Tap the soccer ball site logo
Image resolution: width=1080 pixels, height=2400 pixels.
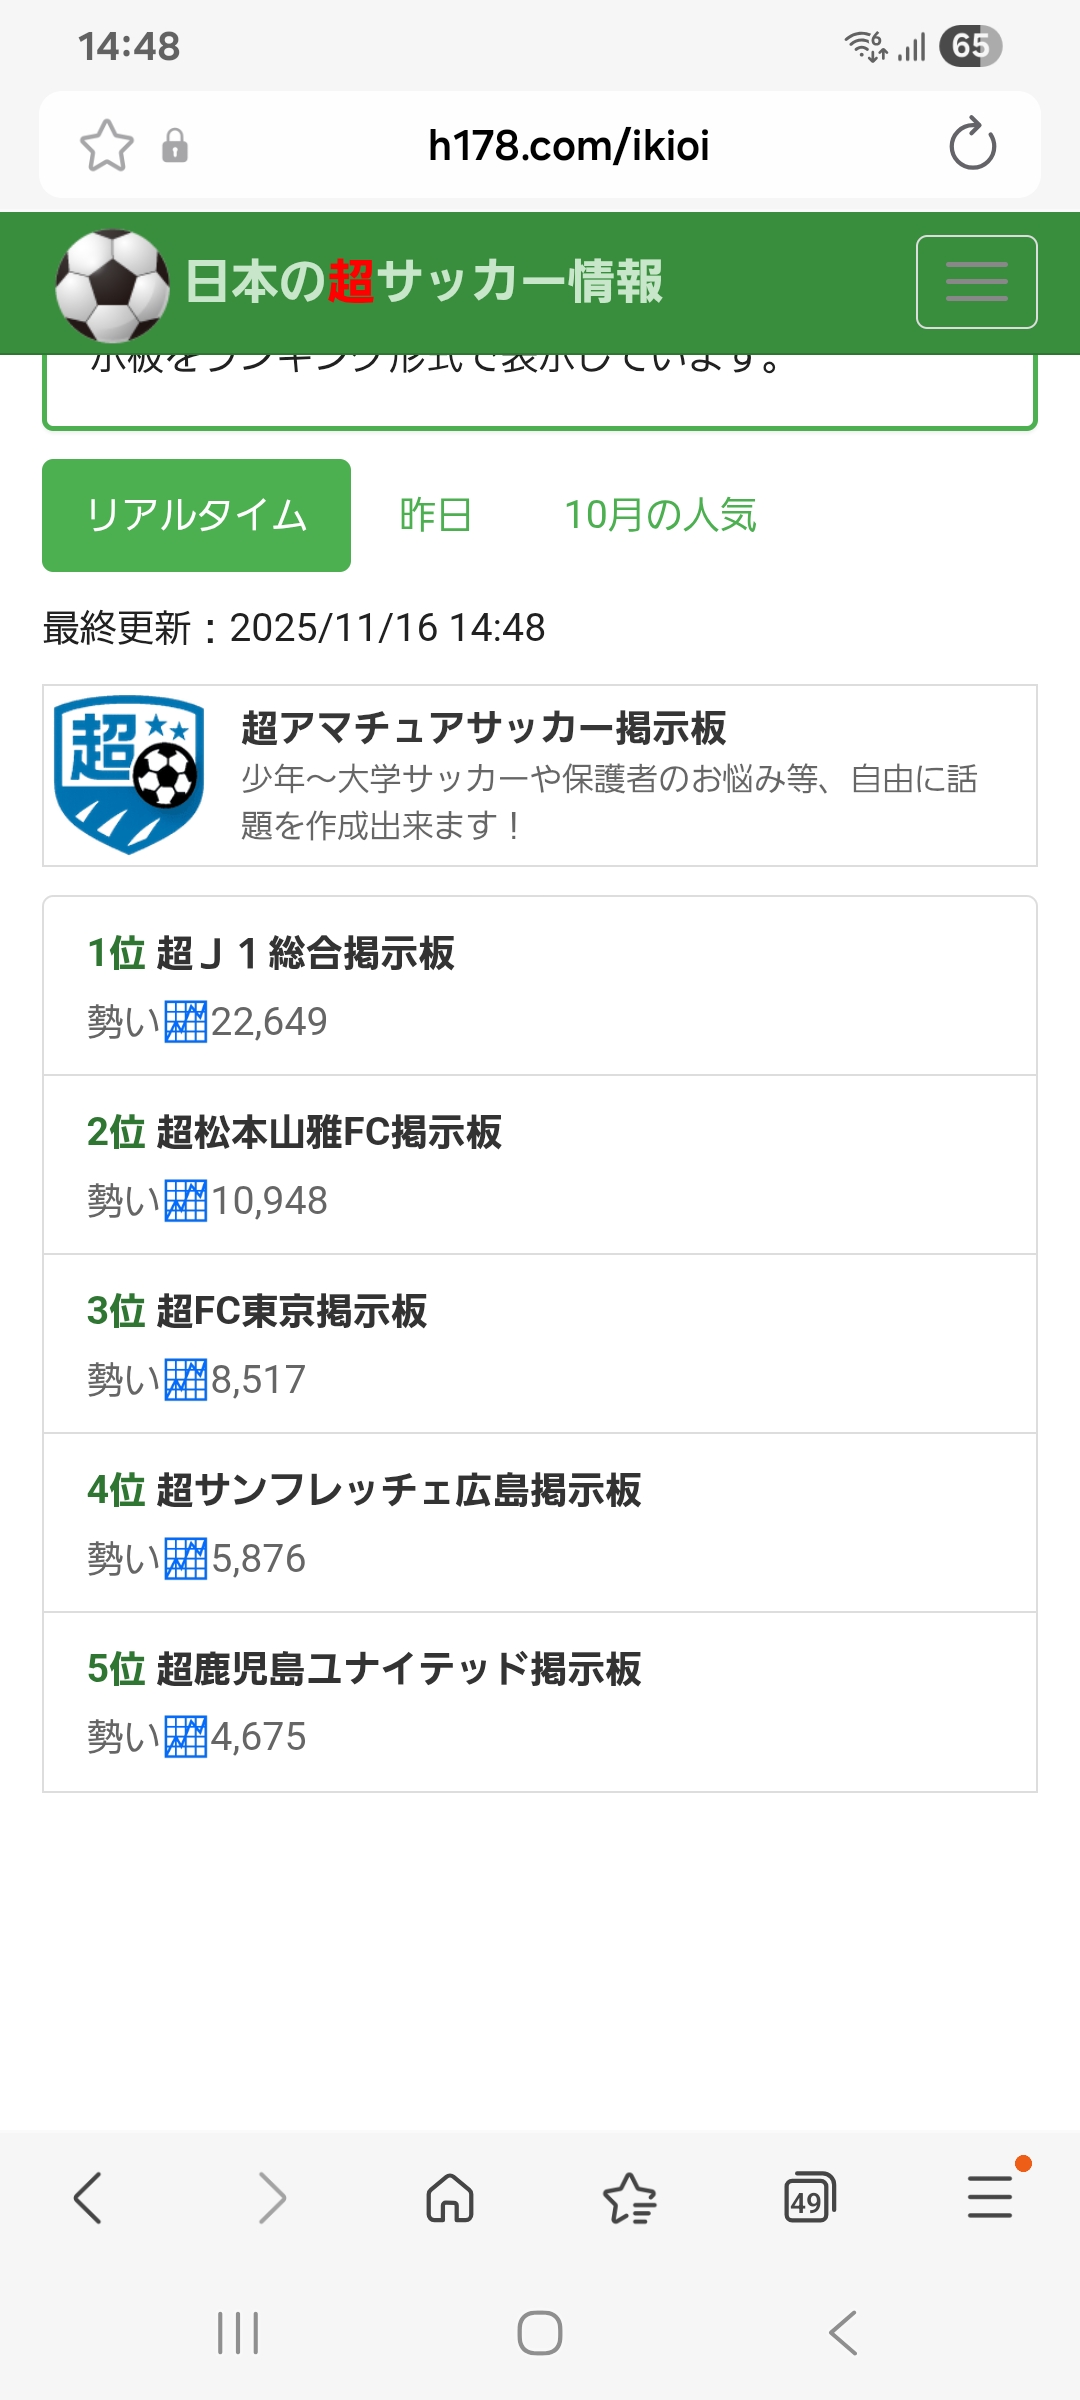(x=112, y=285)
